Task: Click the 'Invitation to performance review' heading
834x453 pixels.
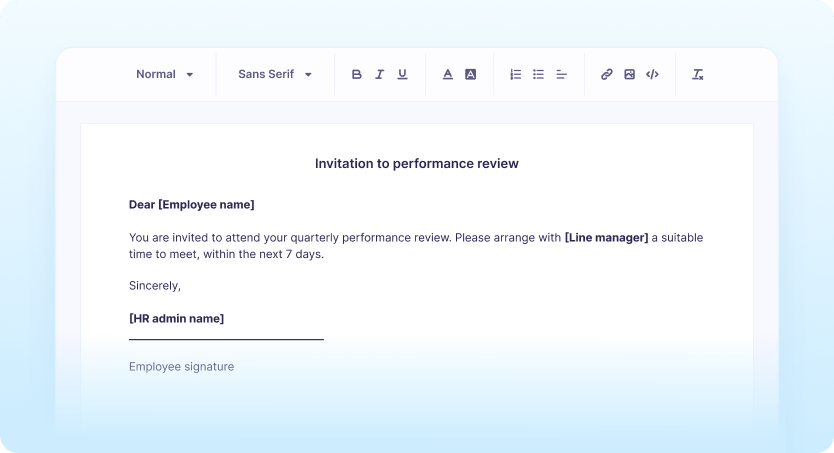Action: click(417, 163)
